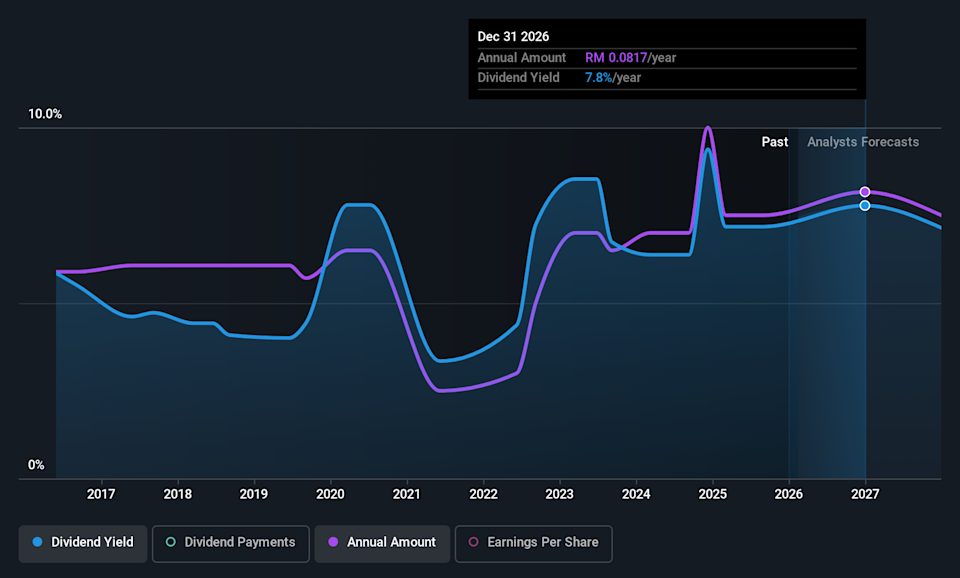The height and width of the screenshot is (578, 960).
Task: Select the 2023 year axis label
Action: point(559,493)
